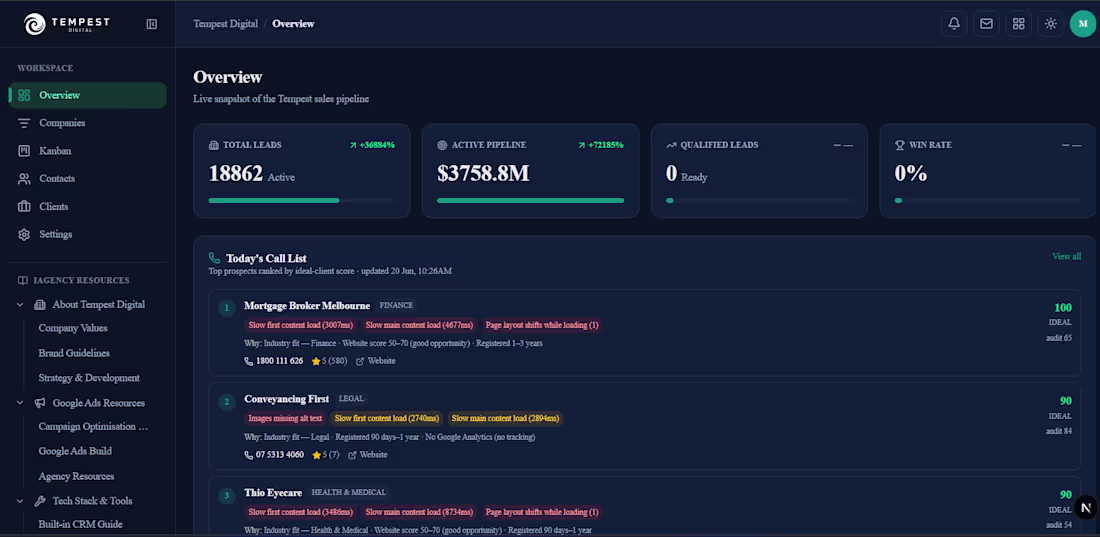Click 18862 total leads value
The width and height of the screenshot is (1100, 537).
(236, 174)
